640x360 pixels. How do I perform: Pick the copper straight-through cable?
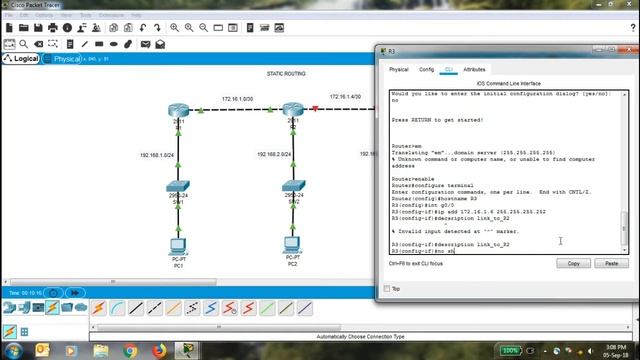[x=136, y=308]
